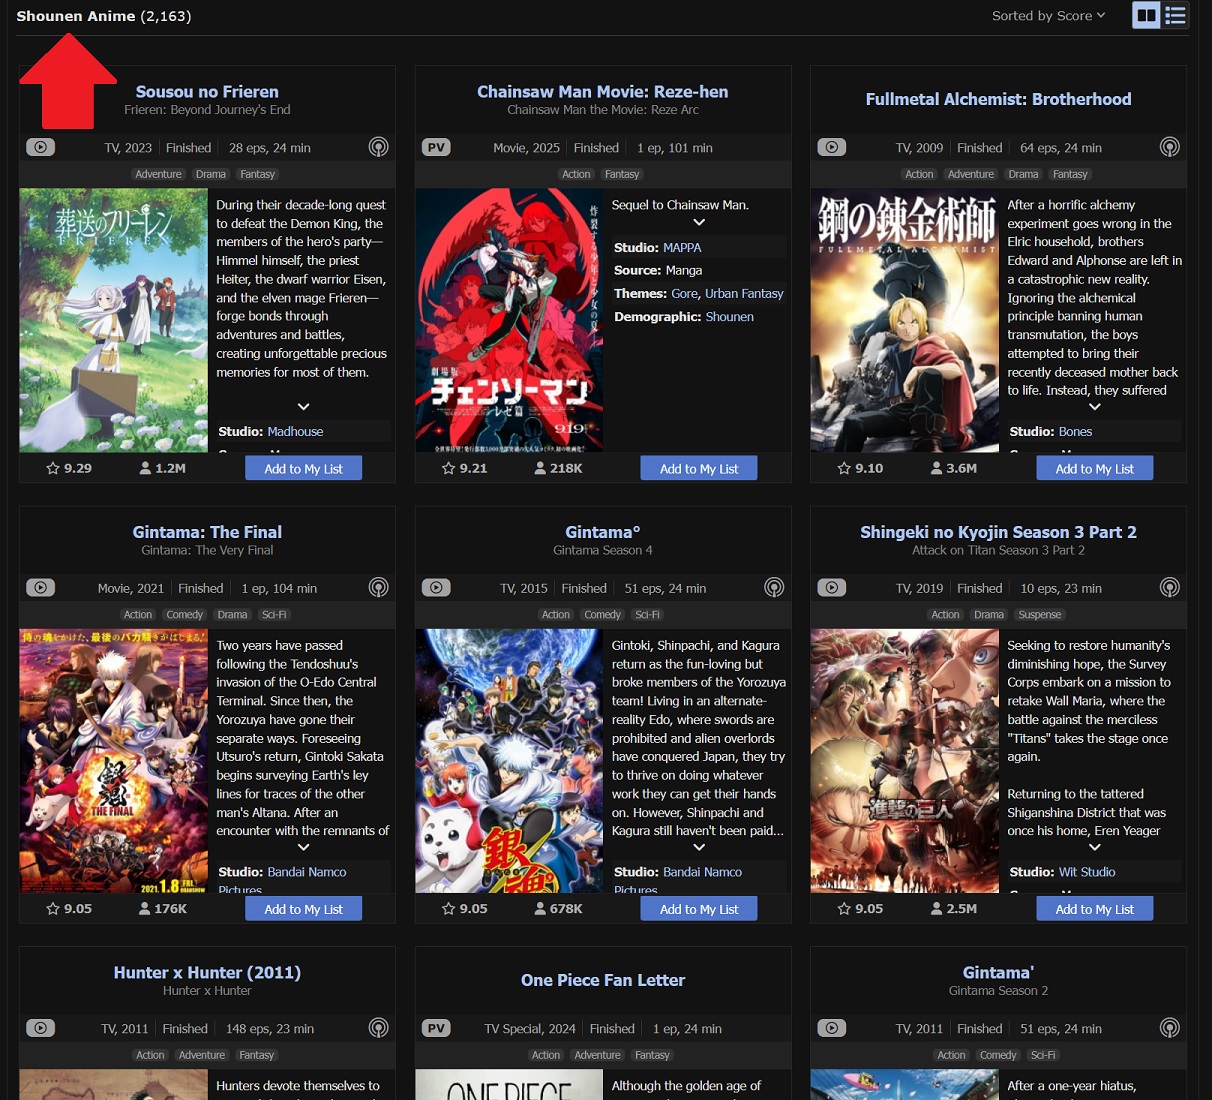This screenshot has width=1212, height=1100.
Task: Open Gore theme link
Action: click(684, 293)
